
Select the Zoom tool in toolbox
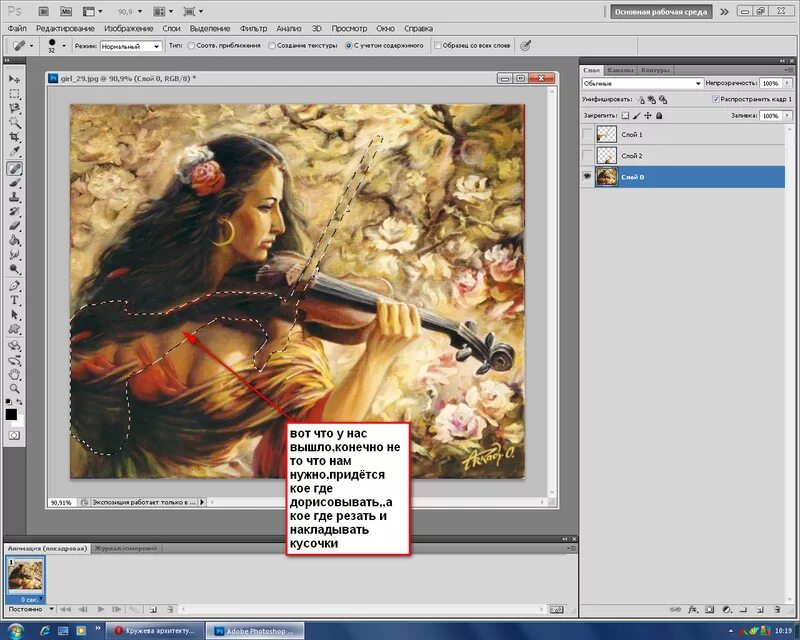pyautogui.click(x=14, y=389)
